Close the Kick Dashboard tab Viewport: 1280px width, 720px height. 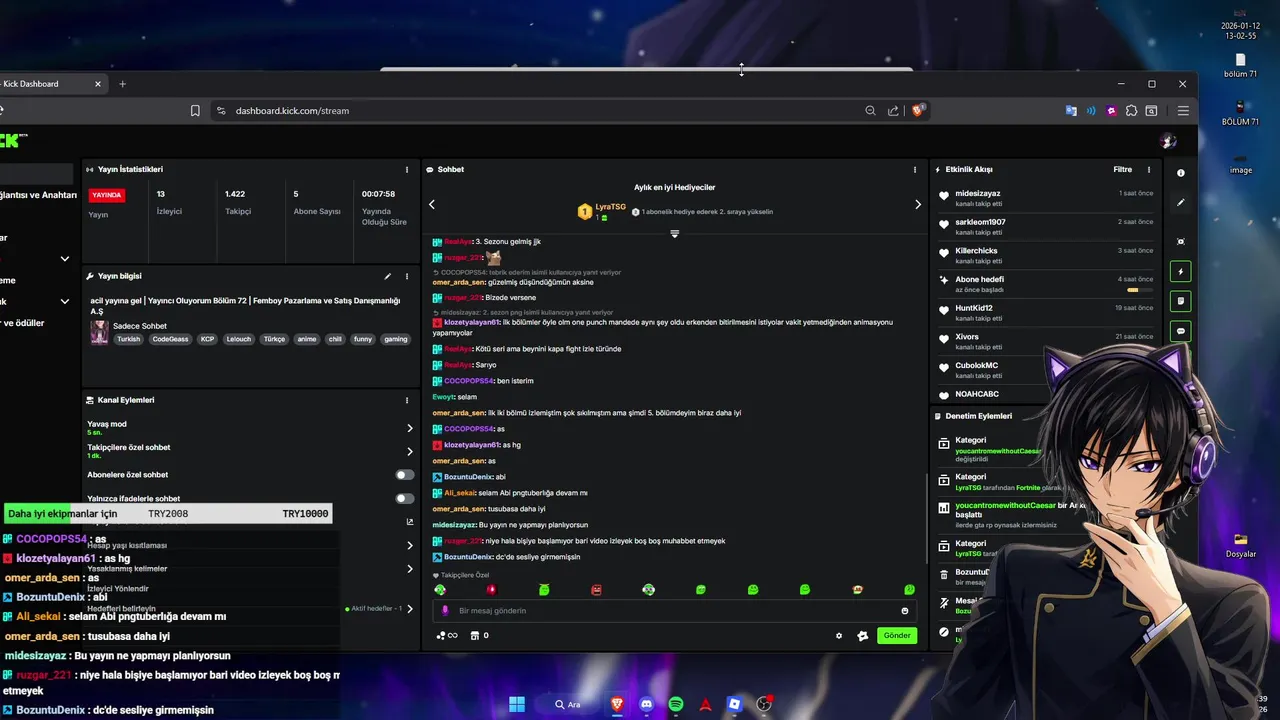[98, 84]
